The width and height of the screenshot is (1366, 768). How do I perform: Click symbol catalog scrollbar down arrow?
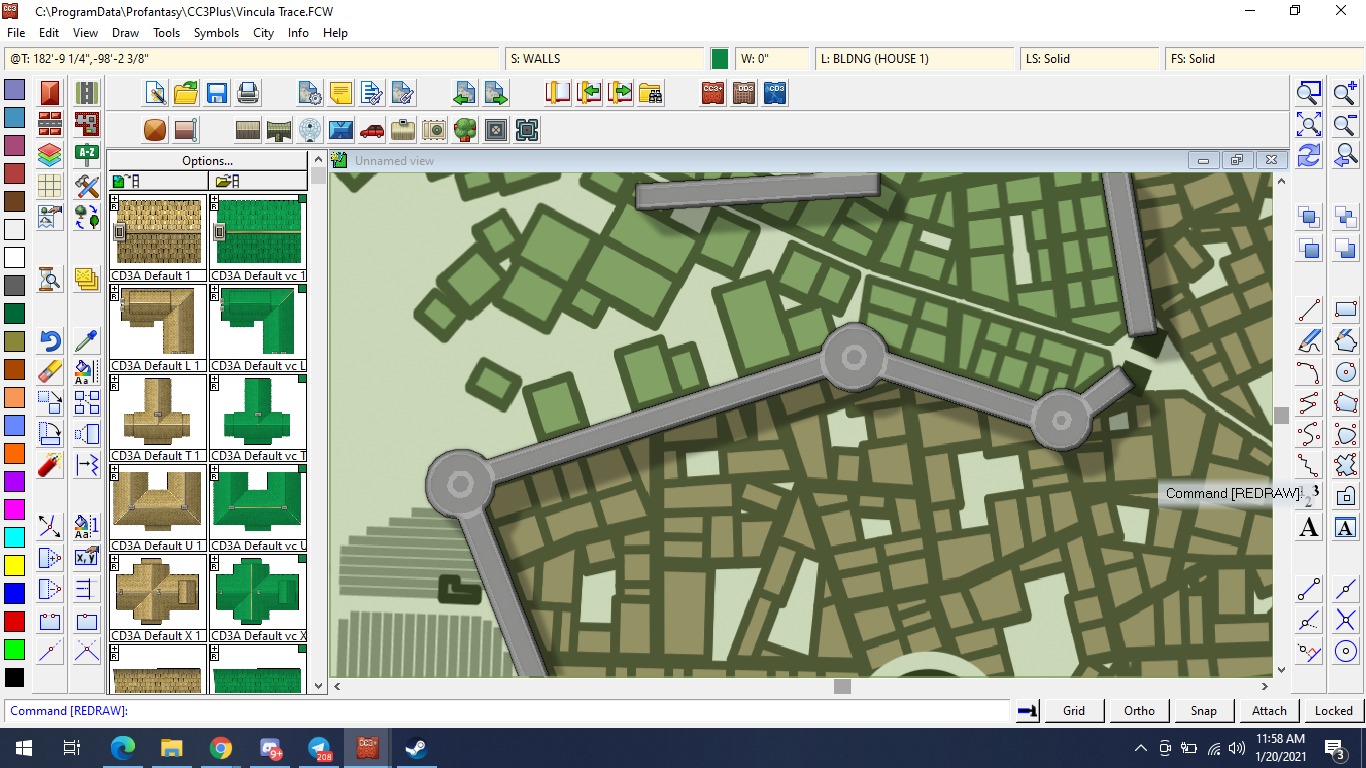pos(318,686)
